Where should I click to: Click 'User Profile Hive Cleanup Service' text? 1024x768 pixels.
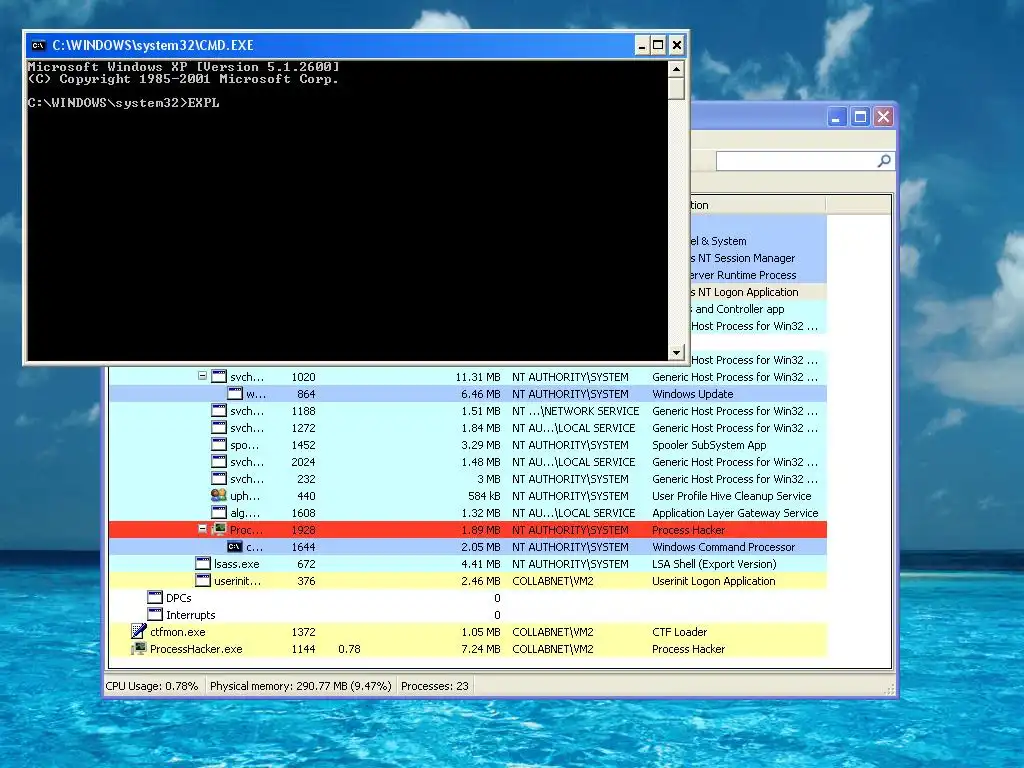(731, 496)
